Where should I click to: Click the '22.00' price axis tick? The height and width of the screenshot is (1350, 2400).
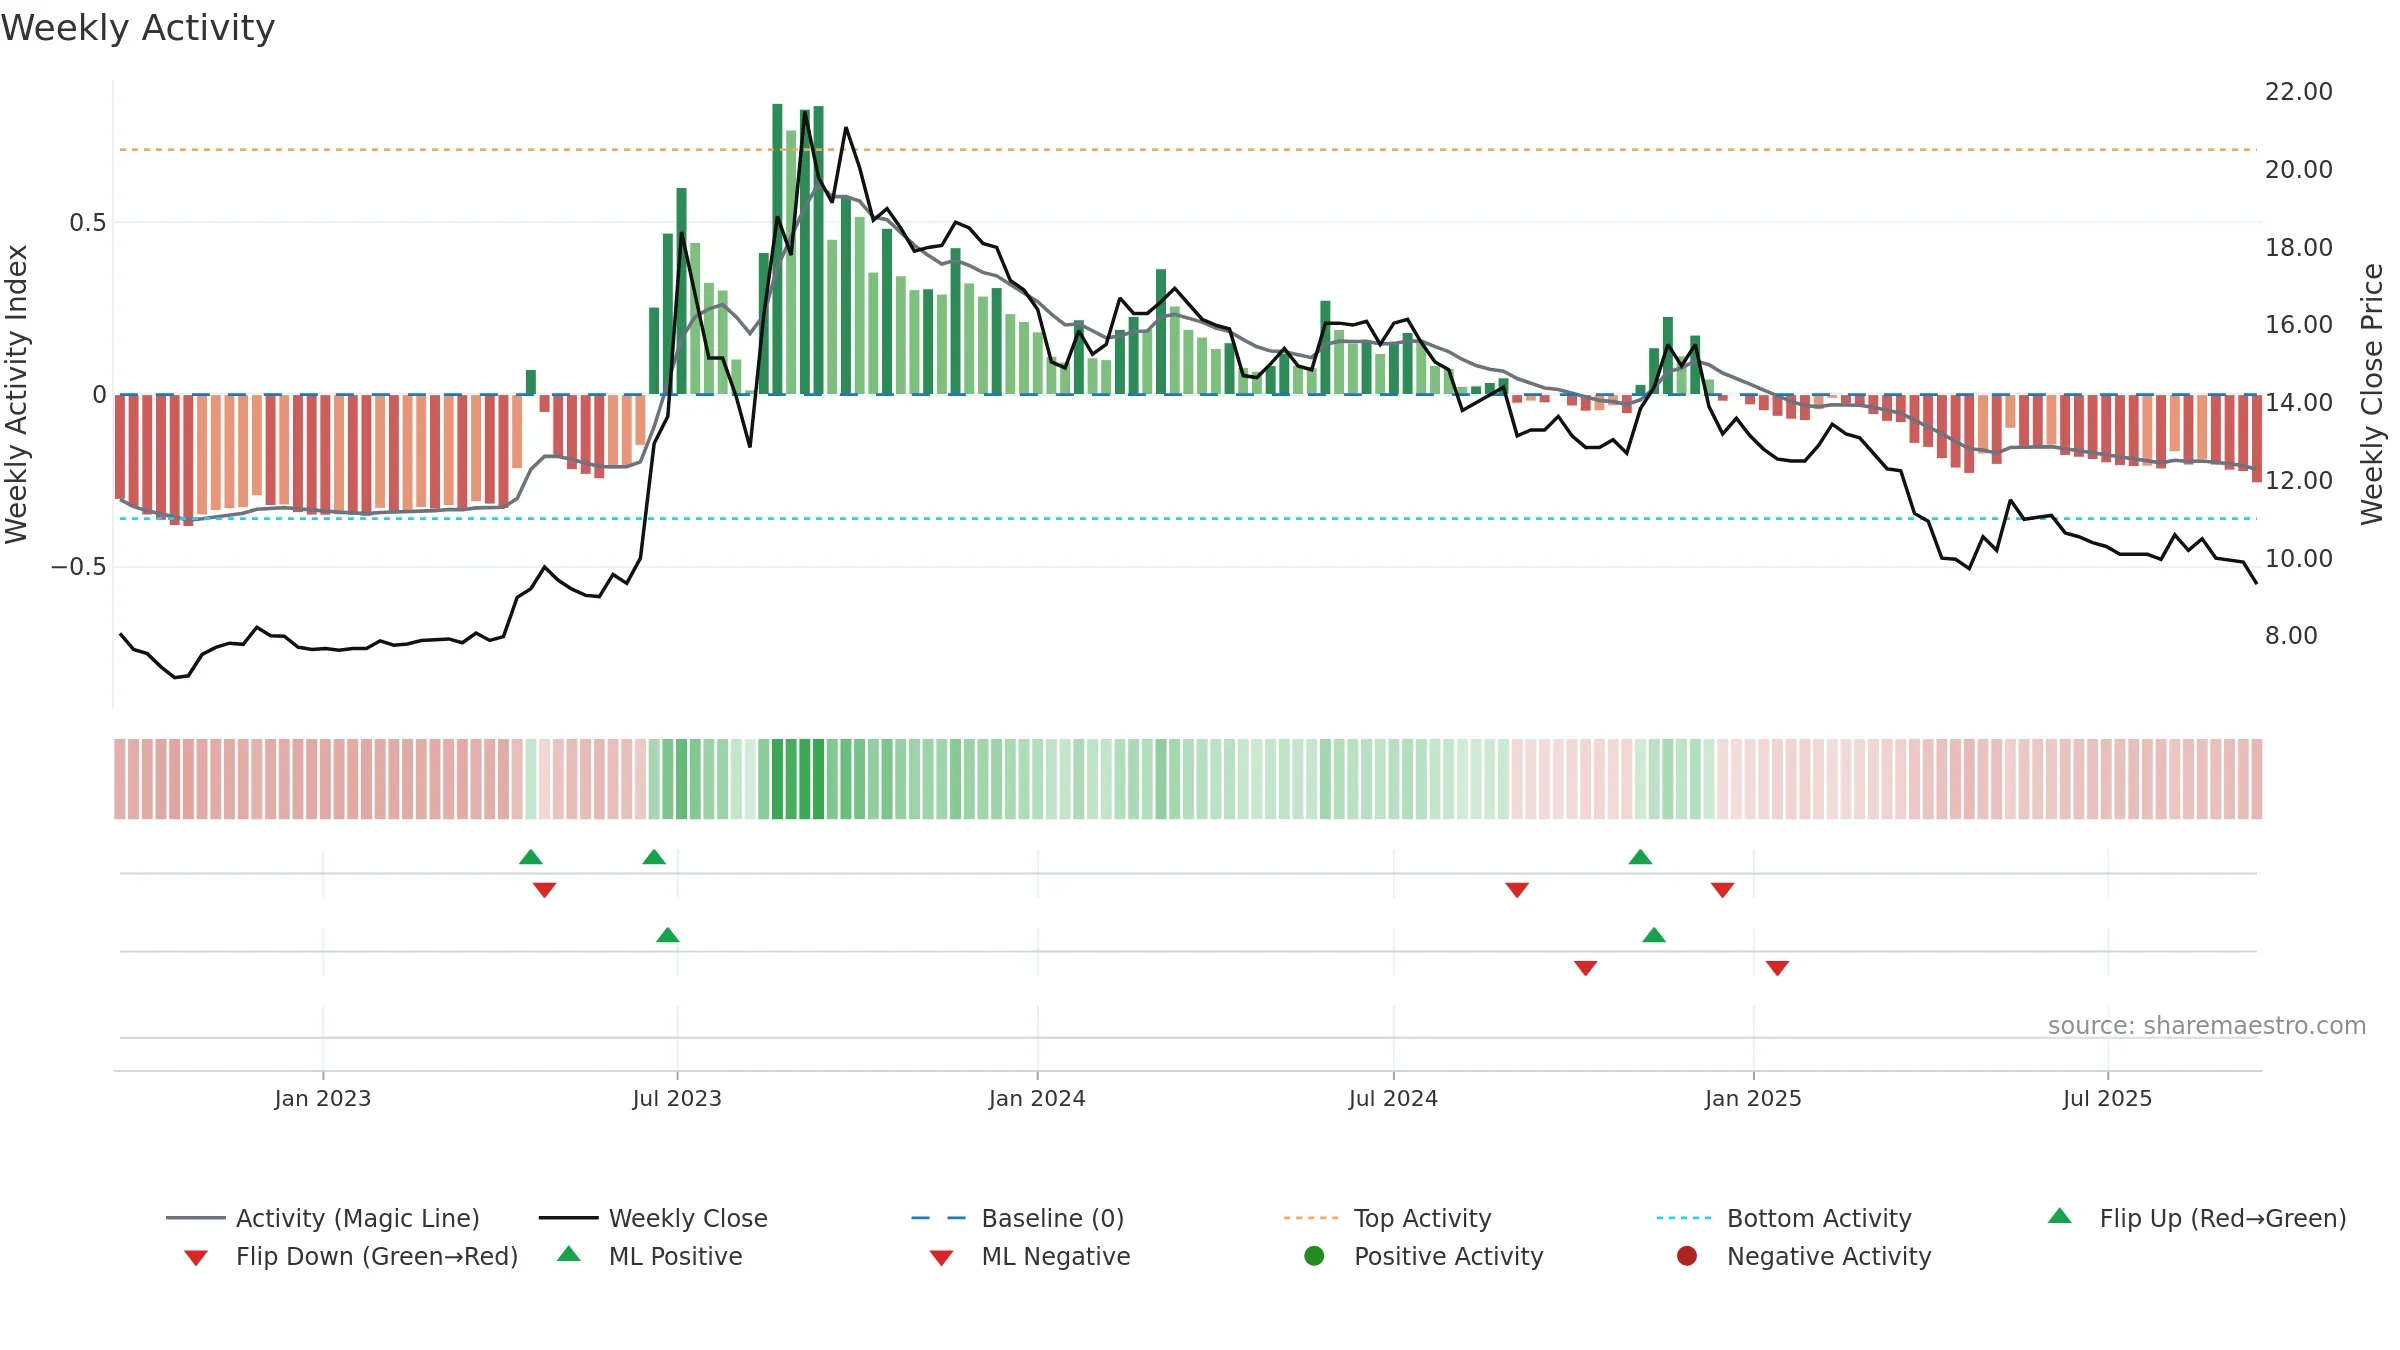coord(2299,92)
